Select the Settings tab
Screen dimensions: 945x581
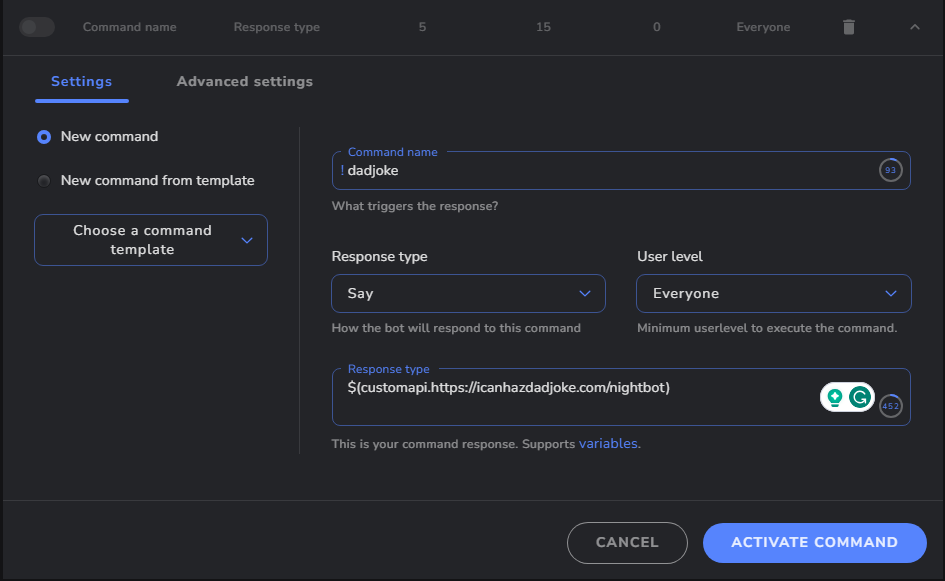pos(81,81)
